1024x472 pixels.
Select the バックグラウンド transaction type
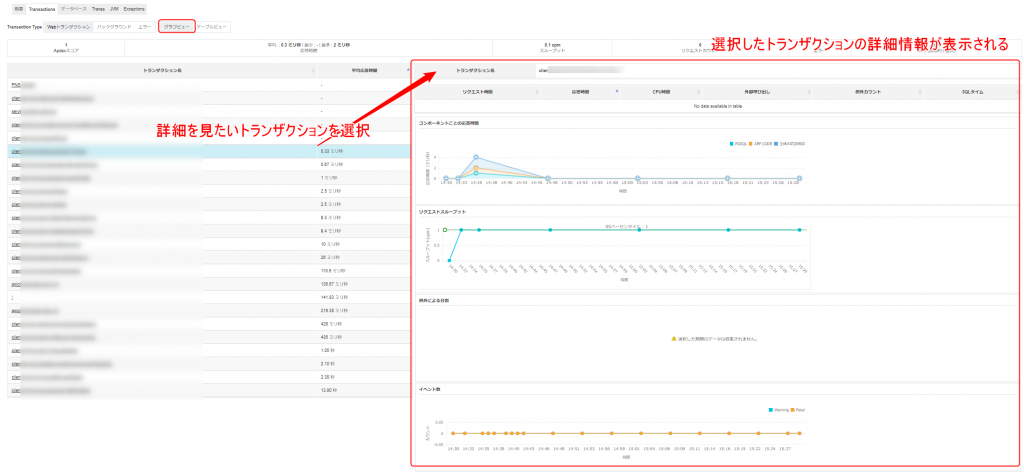[x=114, y=27]
